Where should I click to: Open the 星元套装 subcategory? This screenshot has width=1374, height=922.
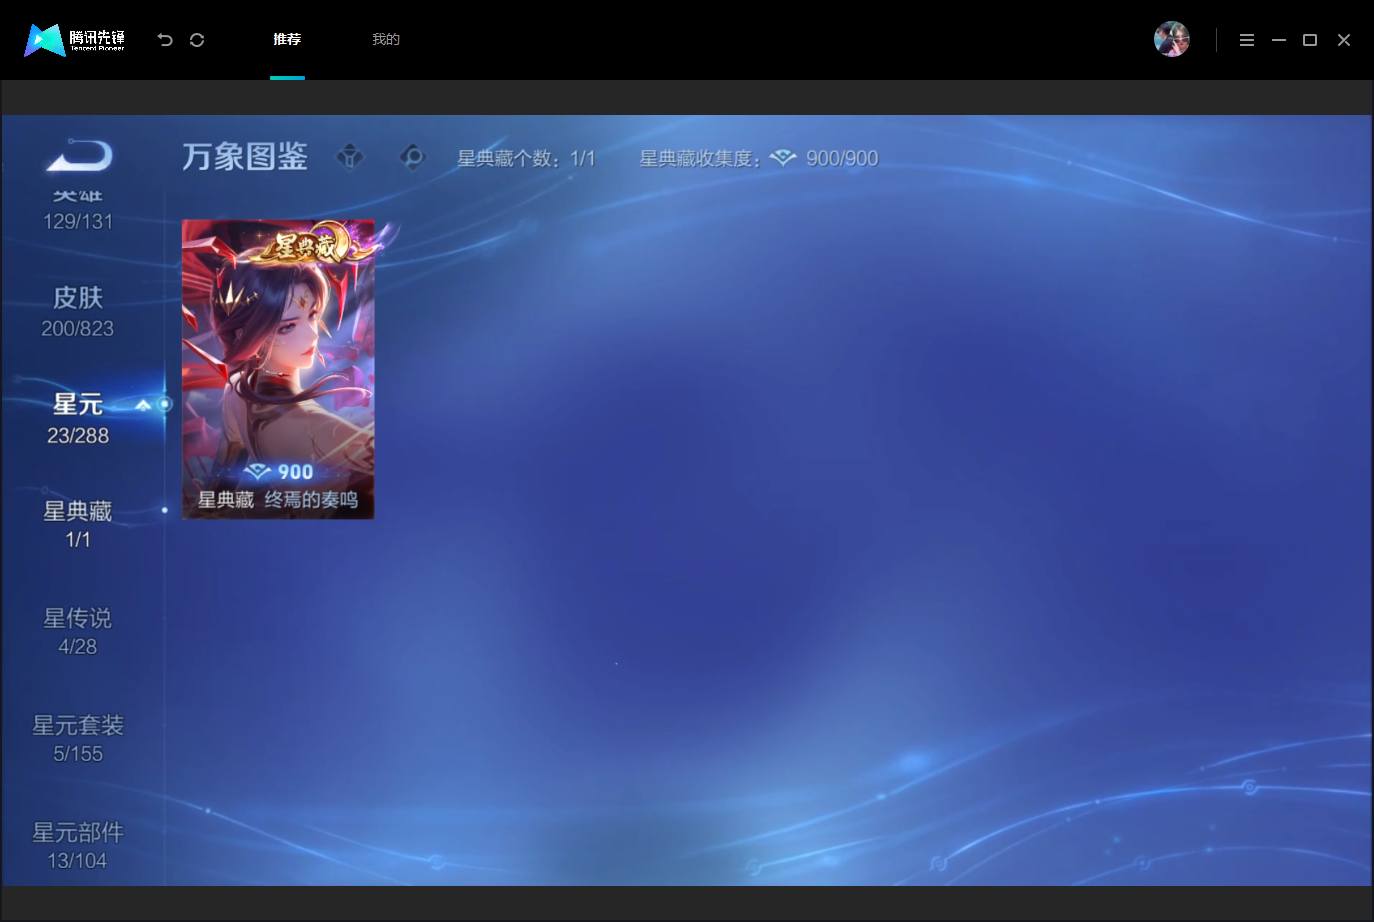(78, 738)
